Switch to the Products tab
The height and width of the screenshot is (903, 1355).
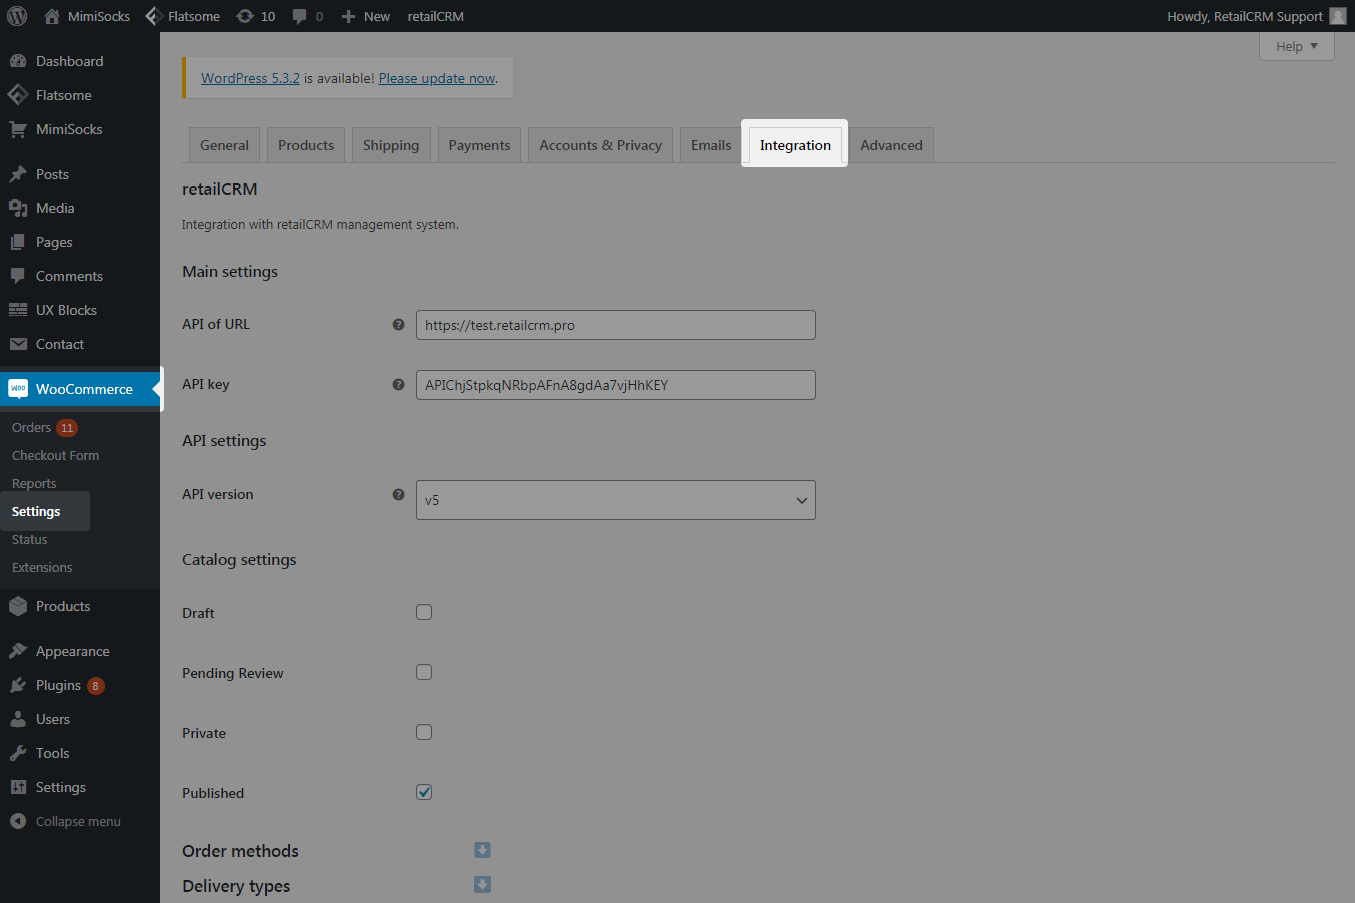tap(306, 145)
